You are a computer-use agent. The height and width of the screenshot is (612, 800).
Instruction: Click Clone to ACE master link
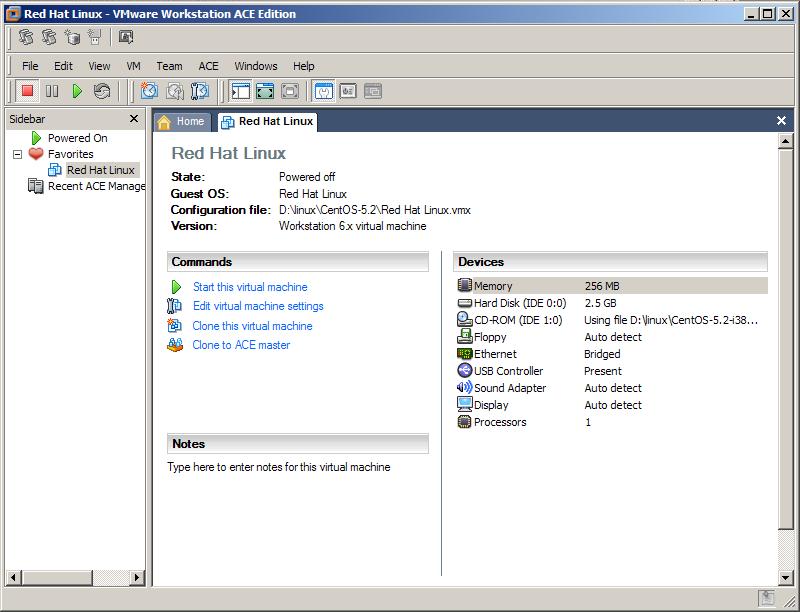click(x=241, y=345)
